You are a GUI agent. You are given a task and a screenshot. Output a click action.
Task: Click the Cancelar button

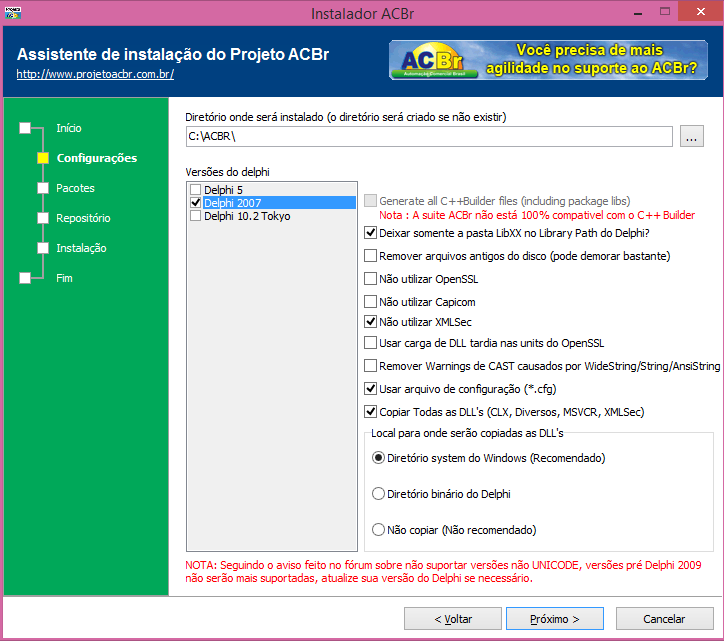pyautogui.click(x=664, y=619)
